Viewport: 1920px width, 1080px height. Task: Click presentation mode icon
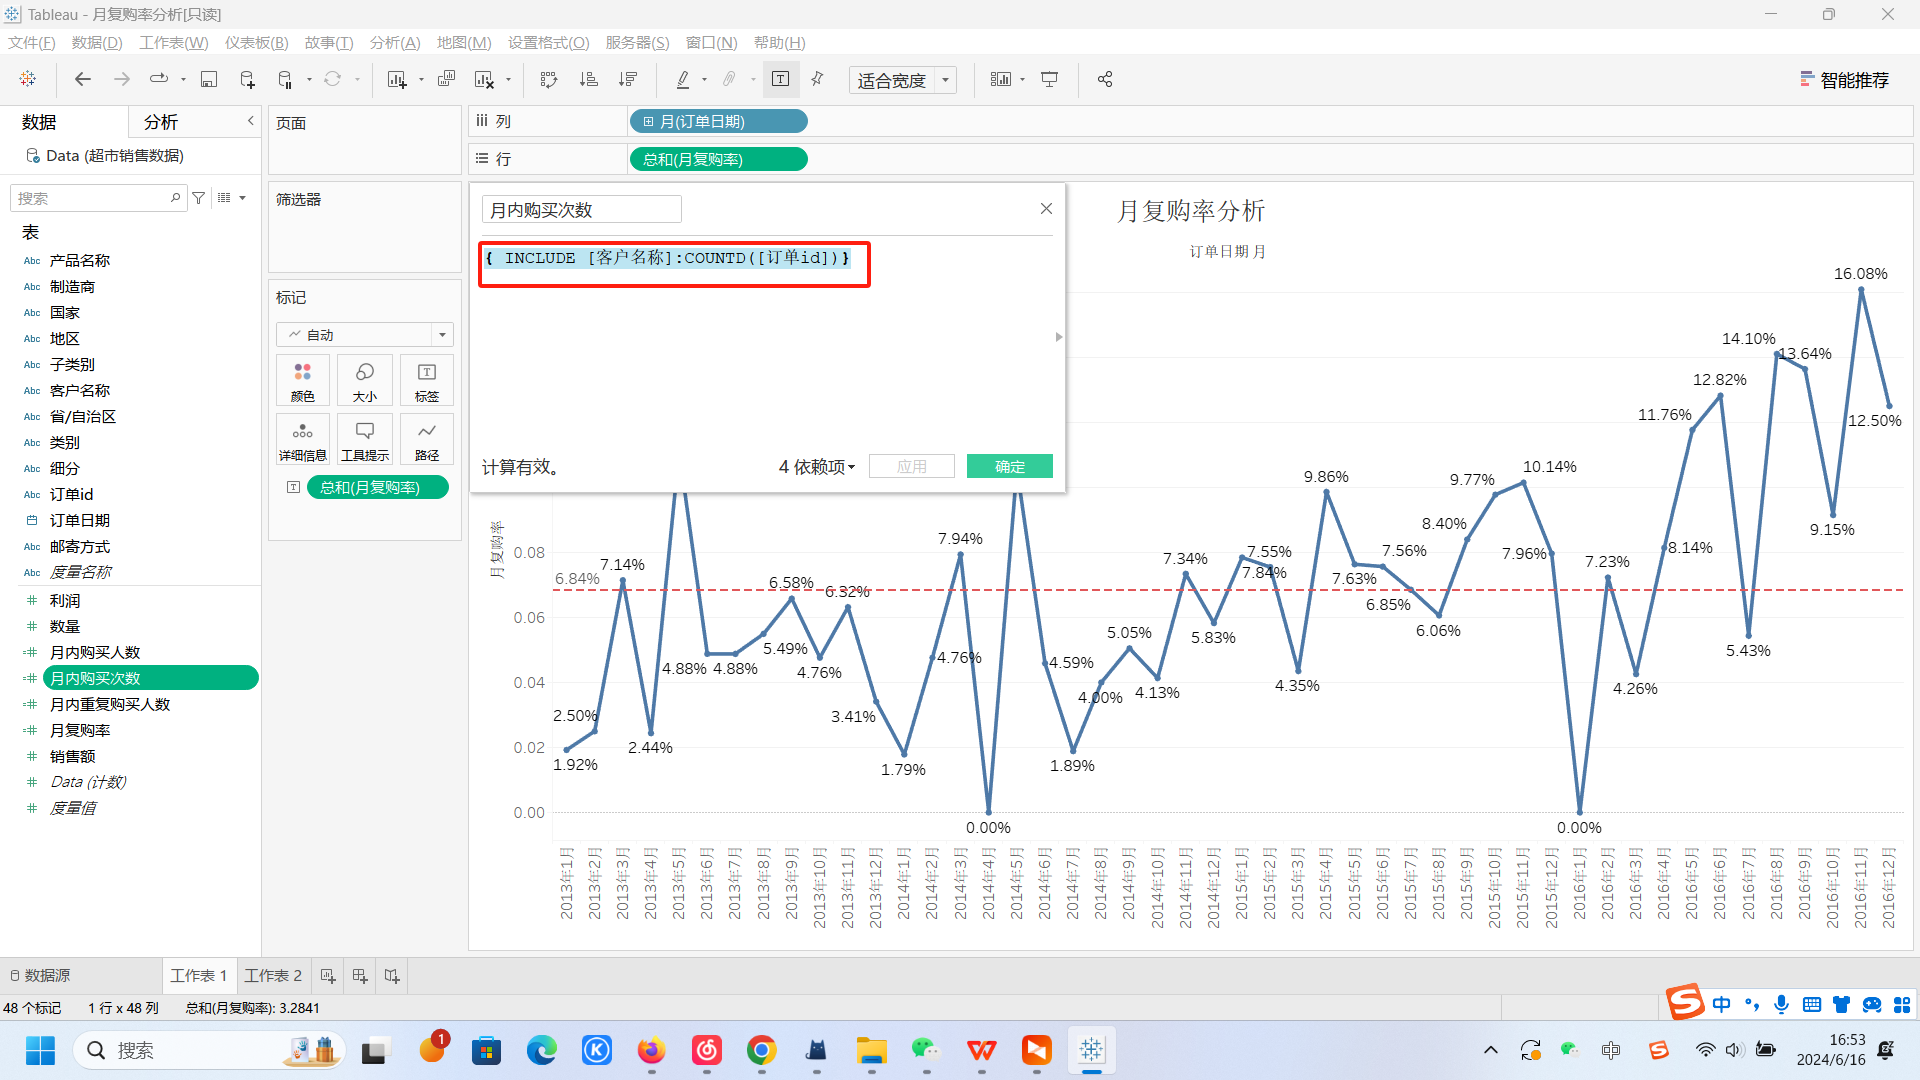coord(1049,79)
